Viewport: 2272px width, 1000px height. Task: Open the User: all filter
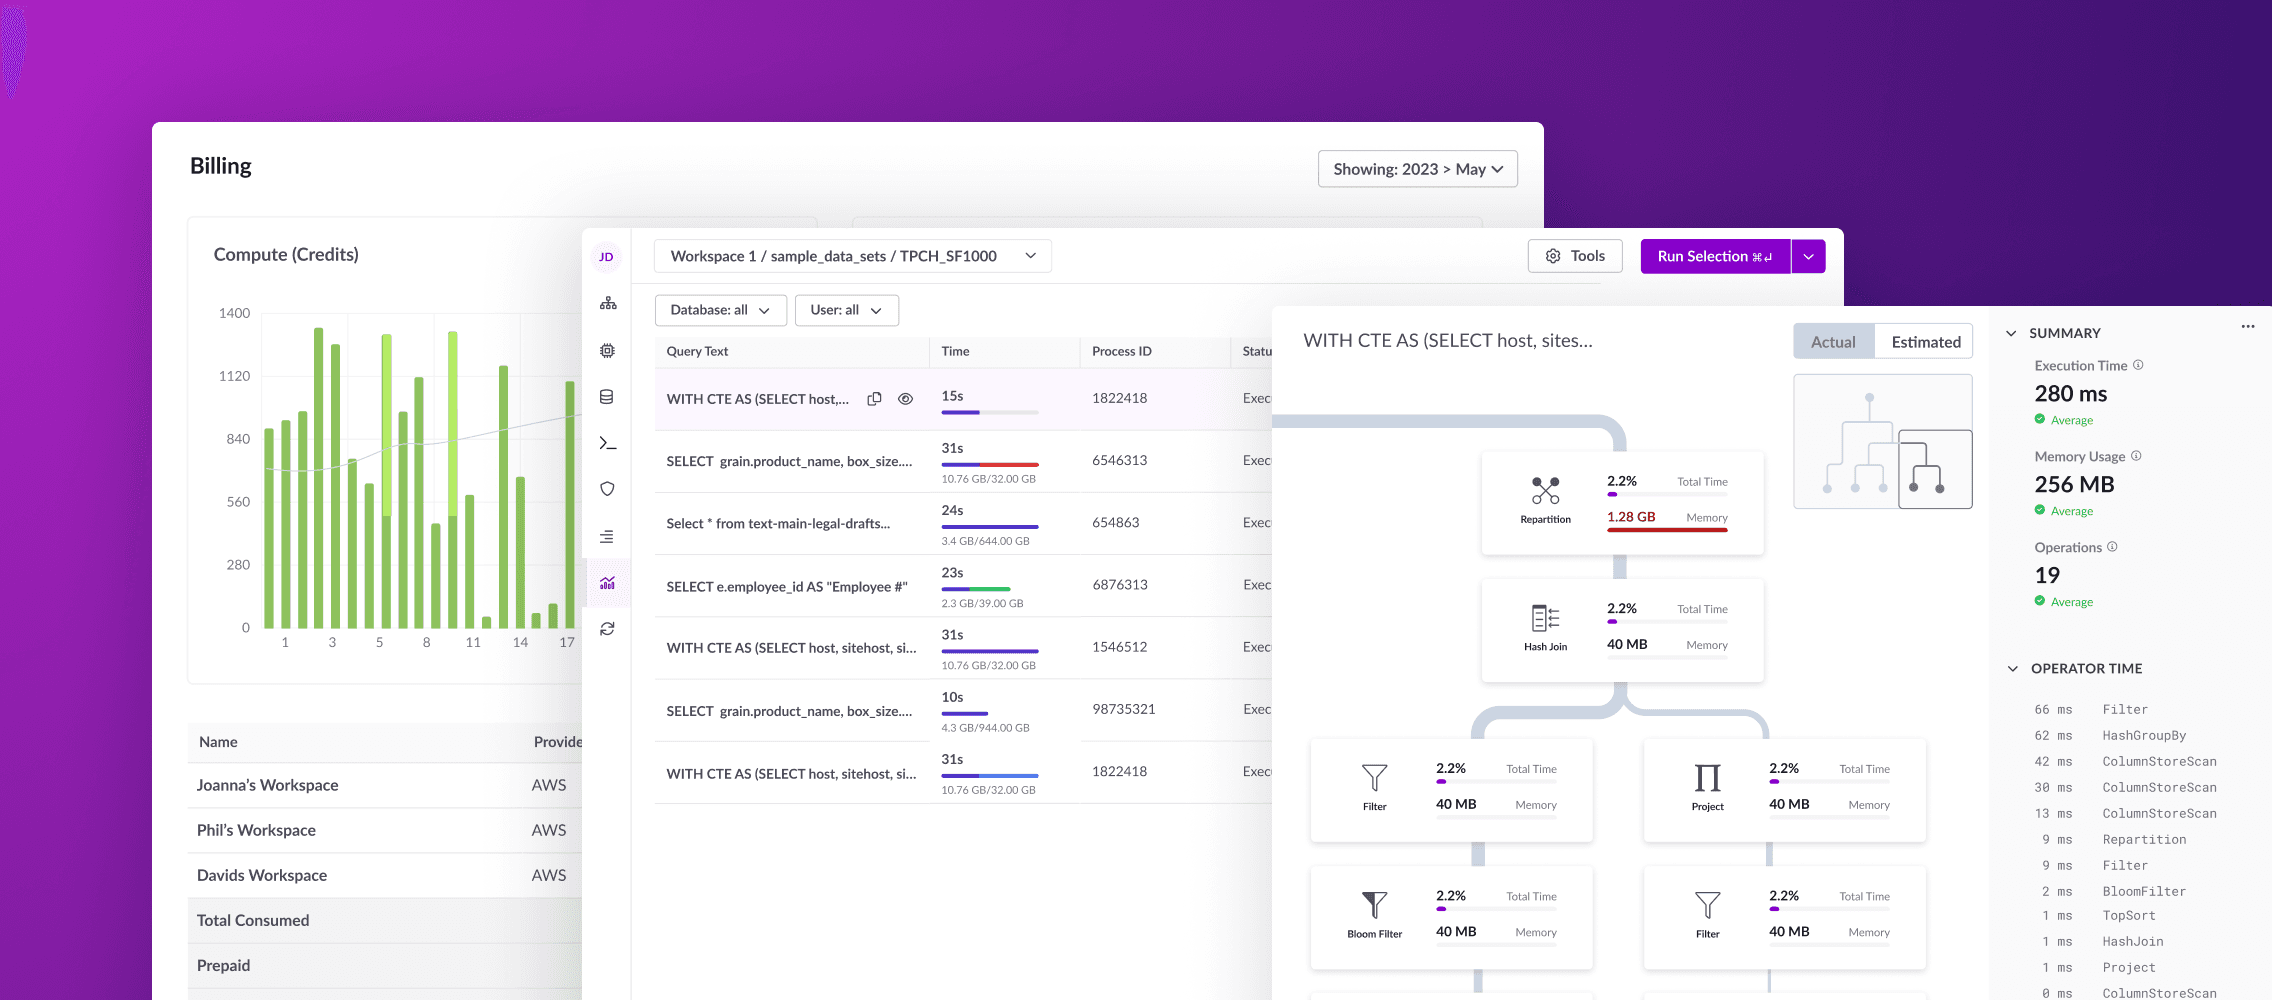tap(846, 310)
